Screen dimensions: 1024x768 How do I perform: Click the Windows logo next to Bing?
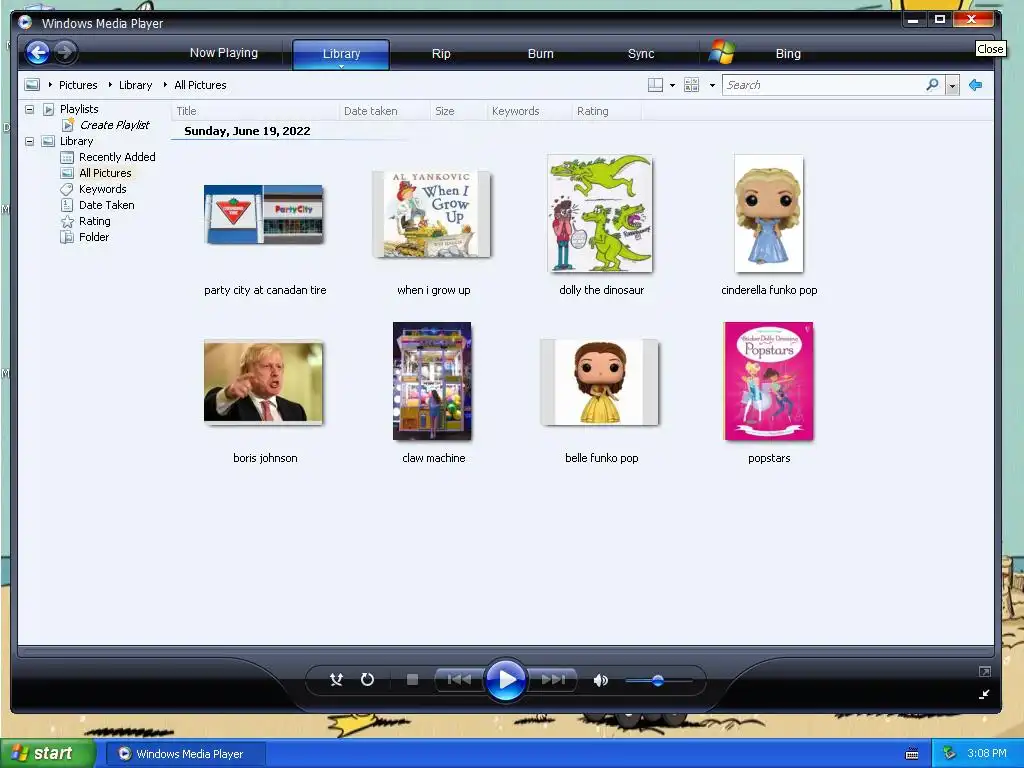coord(722,52)
